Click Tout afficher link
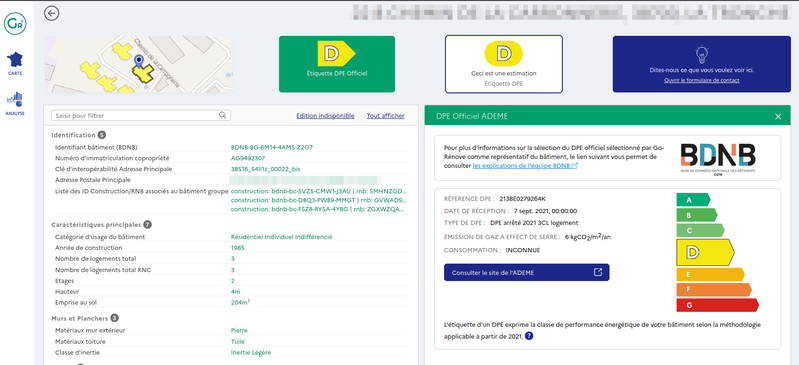 coord(385,116)
